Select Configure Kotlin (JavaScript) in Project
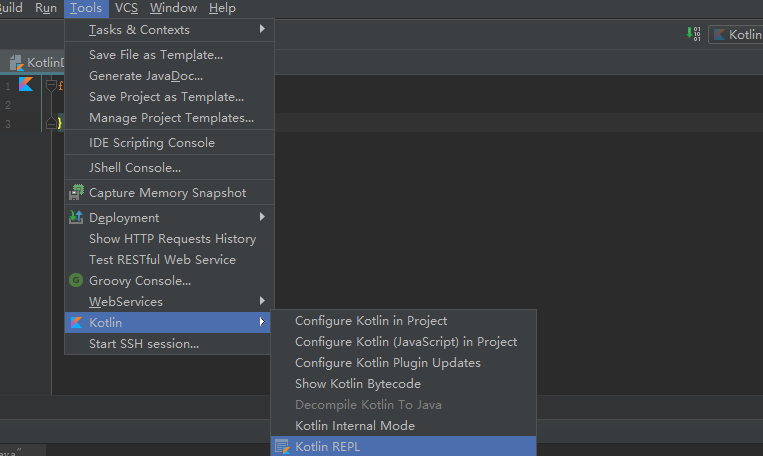763x456 pixels. 403,342
